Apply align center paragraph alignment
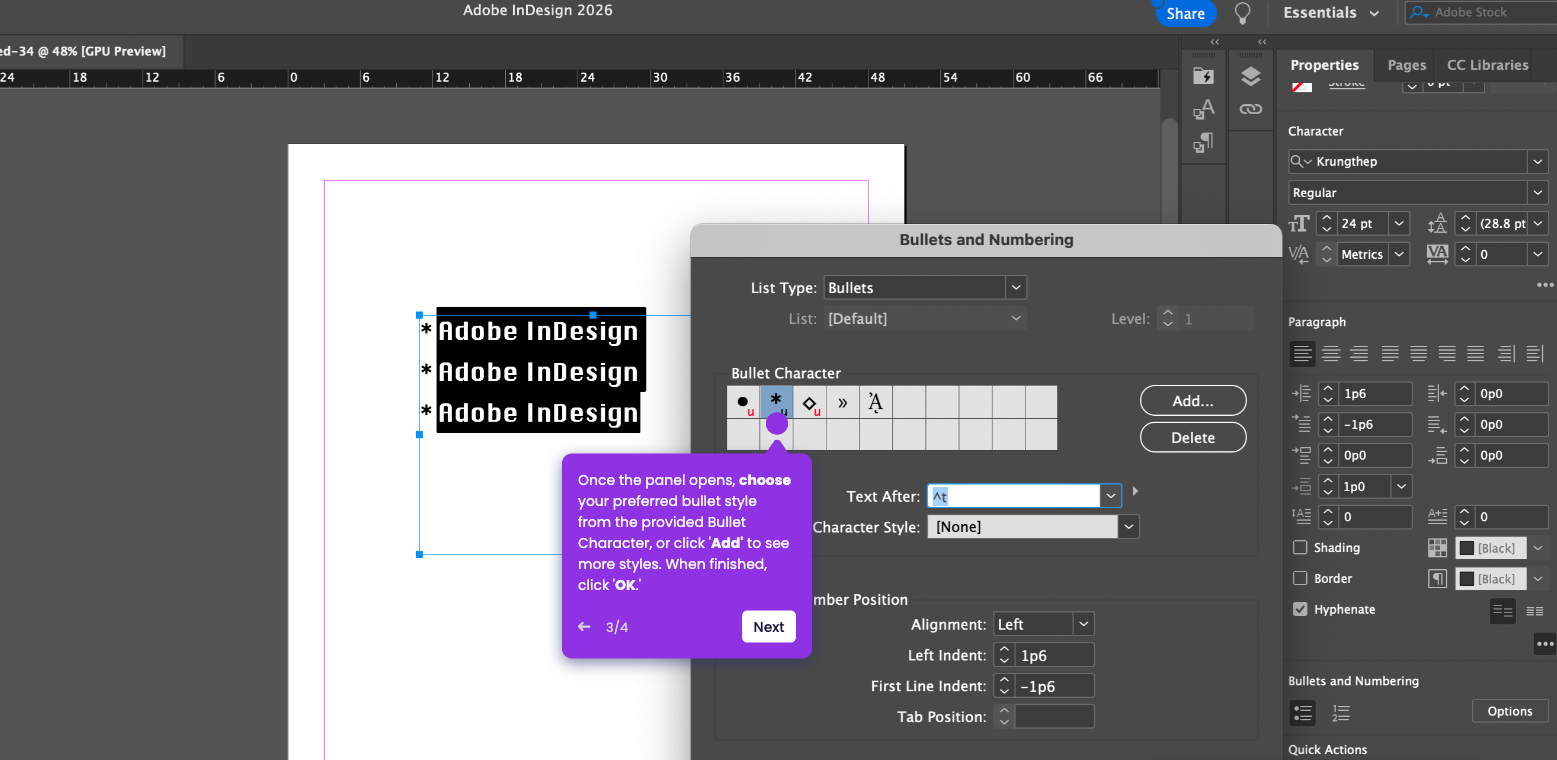Viewport: 1557px width, 760px height. coord(1331,353)
